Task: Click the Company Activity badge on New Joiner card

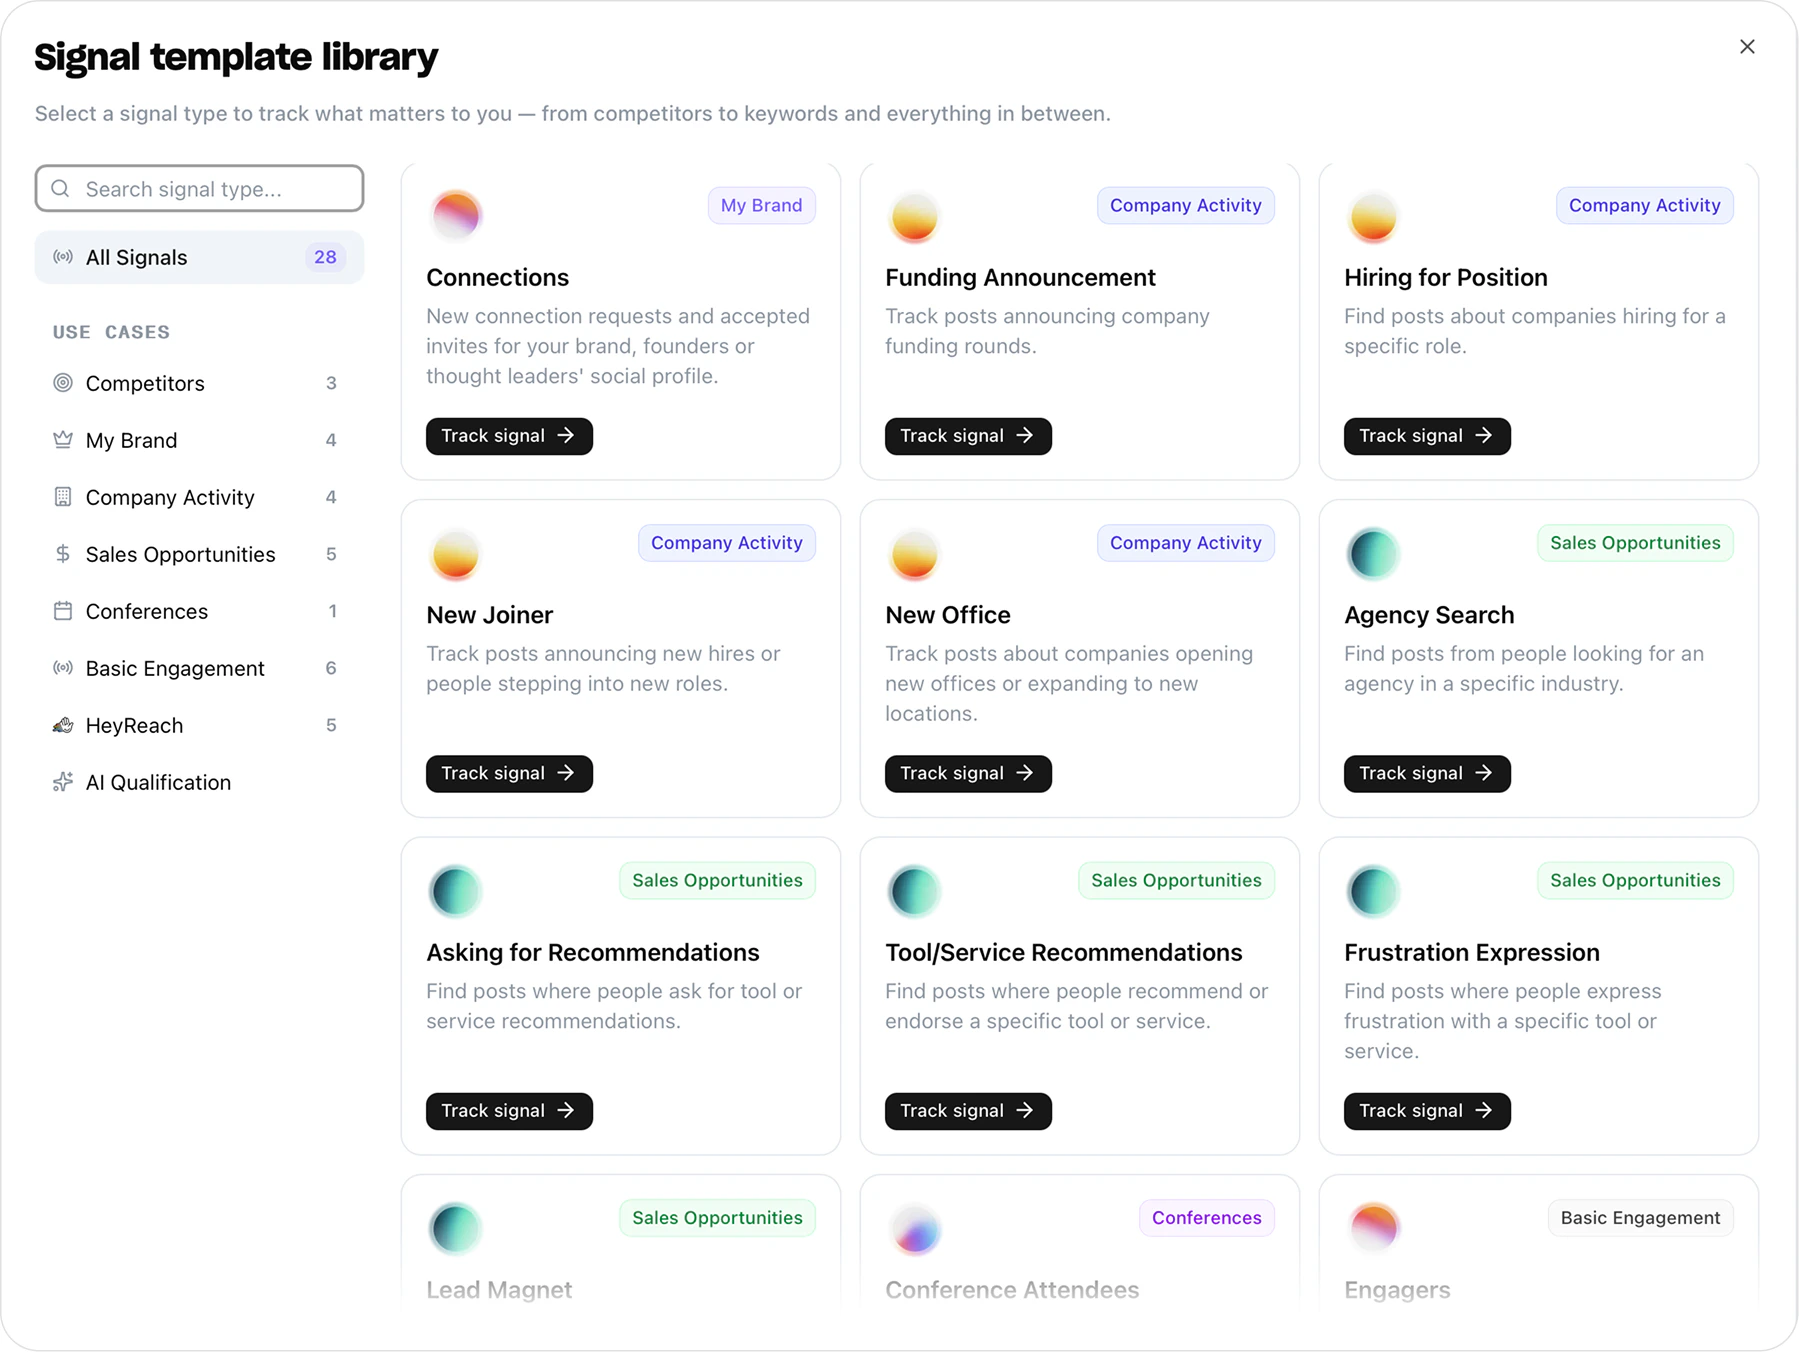Action: 726,542
